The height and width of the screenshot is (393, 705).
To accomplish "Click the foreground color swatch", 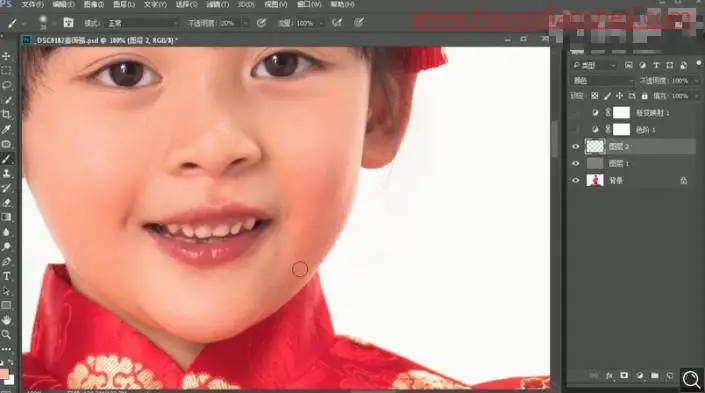I will click(x=4, y=374).
